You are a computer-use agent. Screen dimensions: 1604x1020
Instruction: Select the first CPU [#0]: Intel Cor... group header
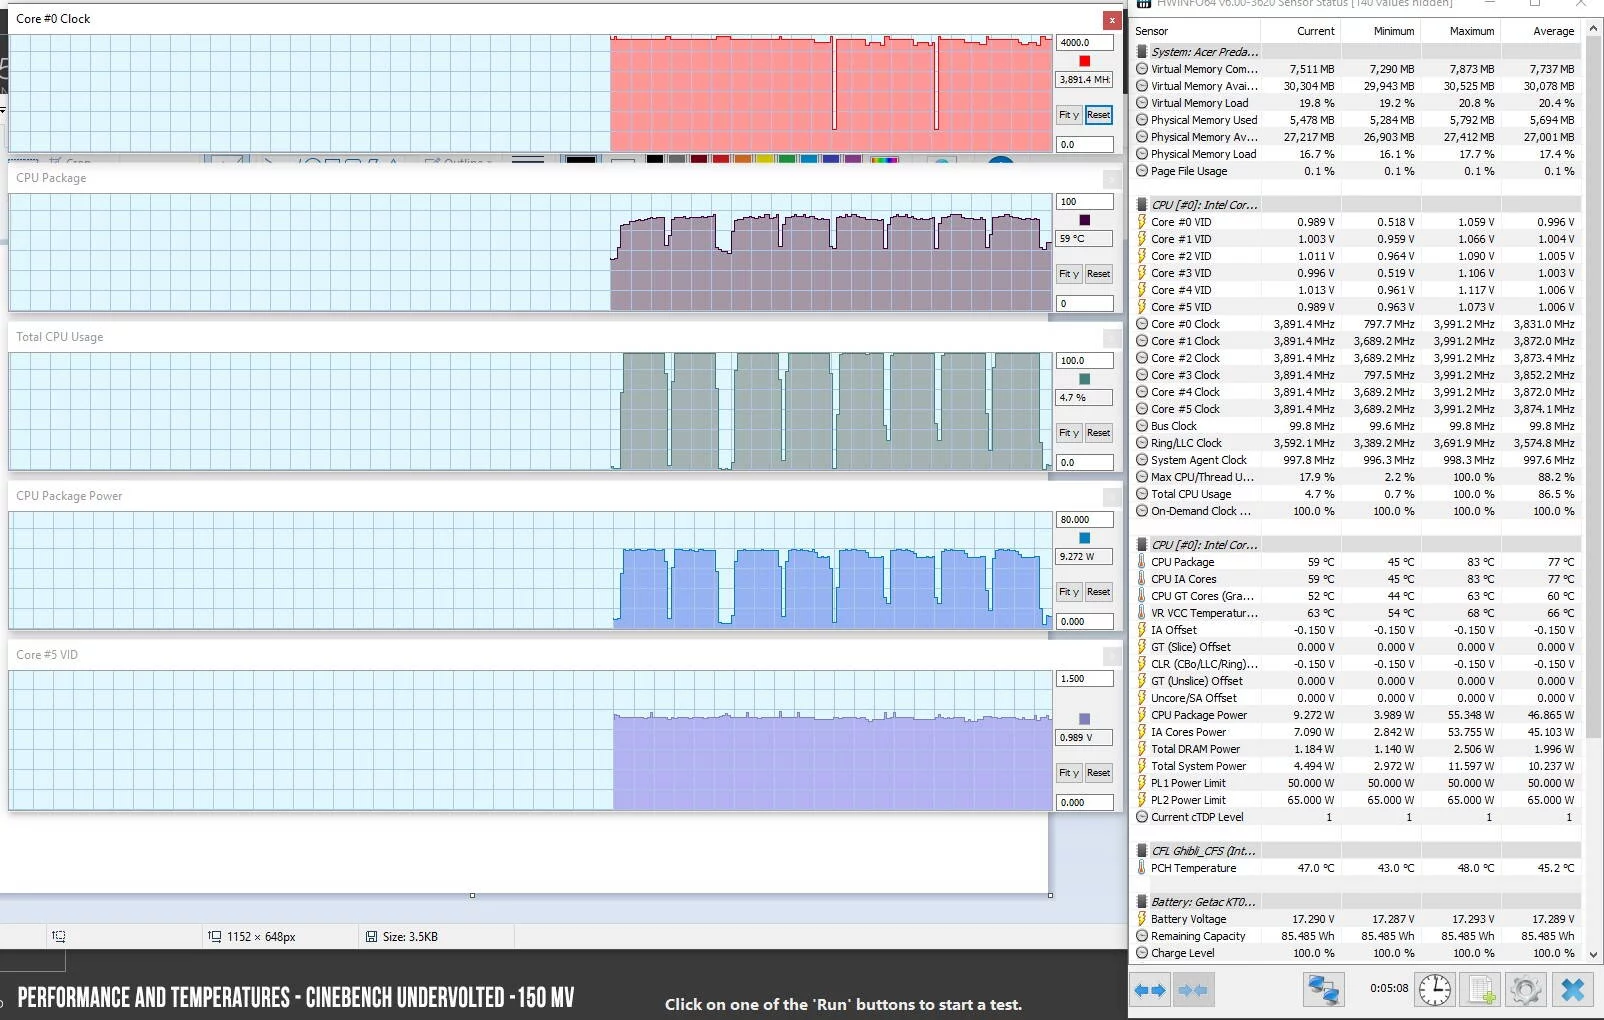tap(1205, 205)
